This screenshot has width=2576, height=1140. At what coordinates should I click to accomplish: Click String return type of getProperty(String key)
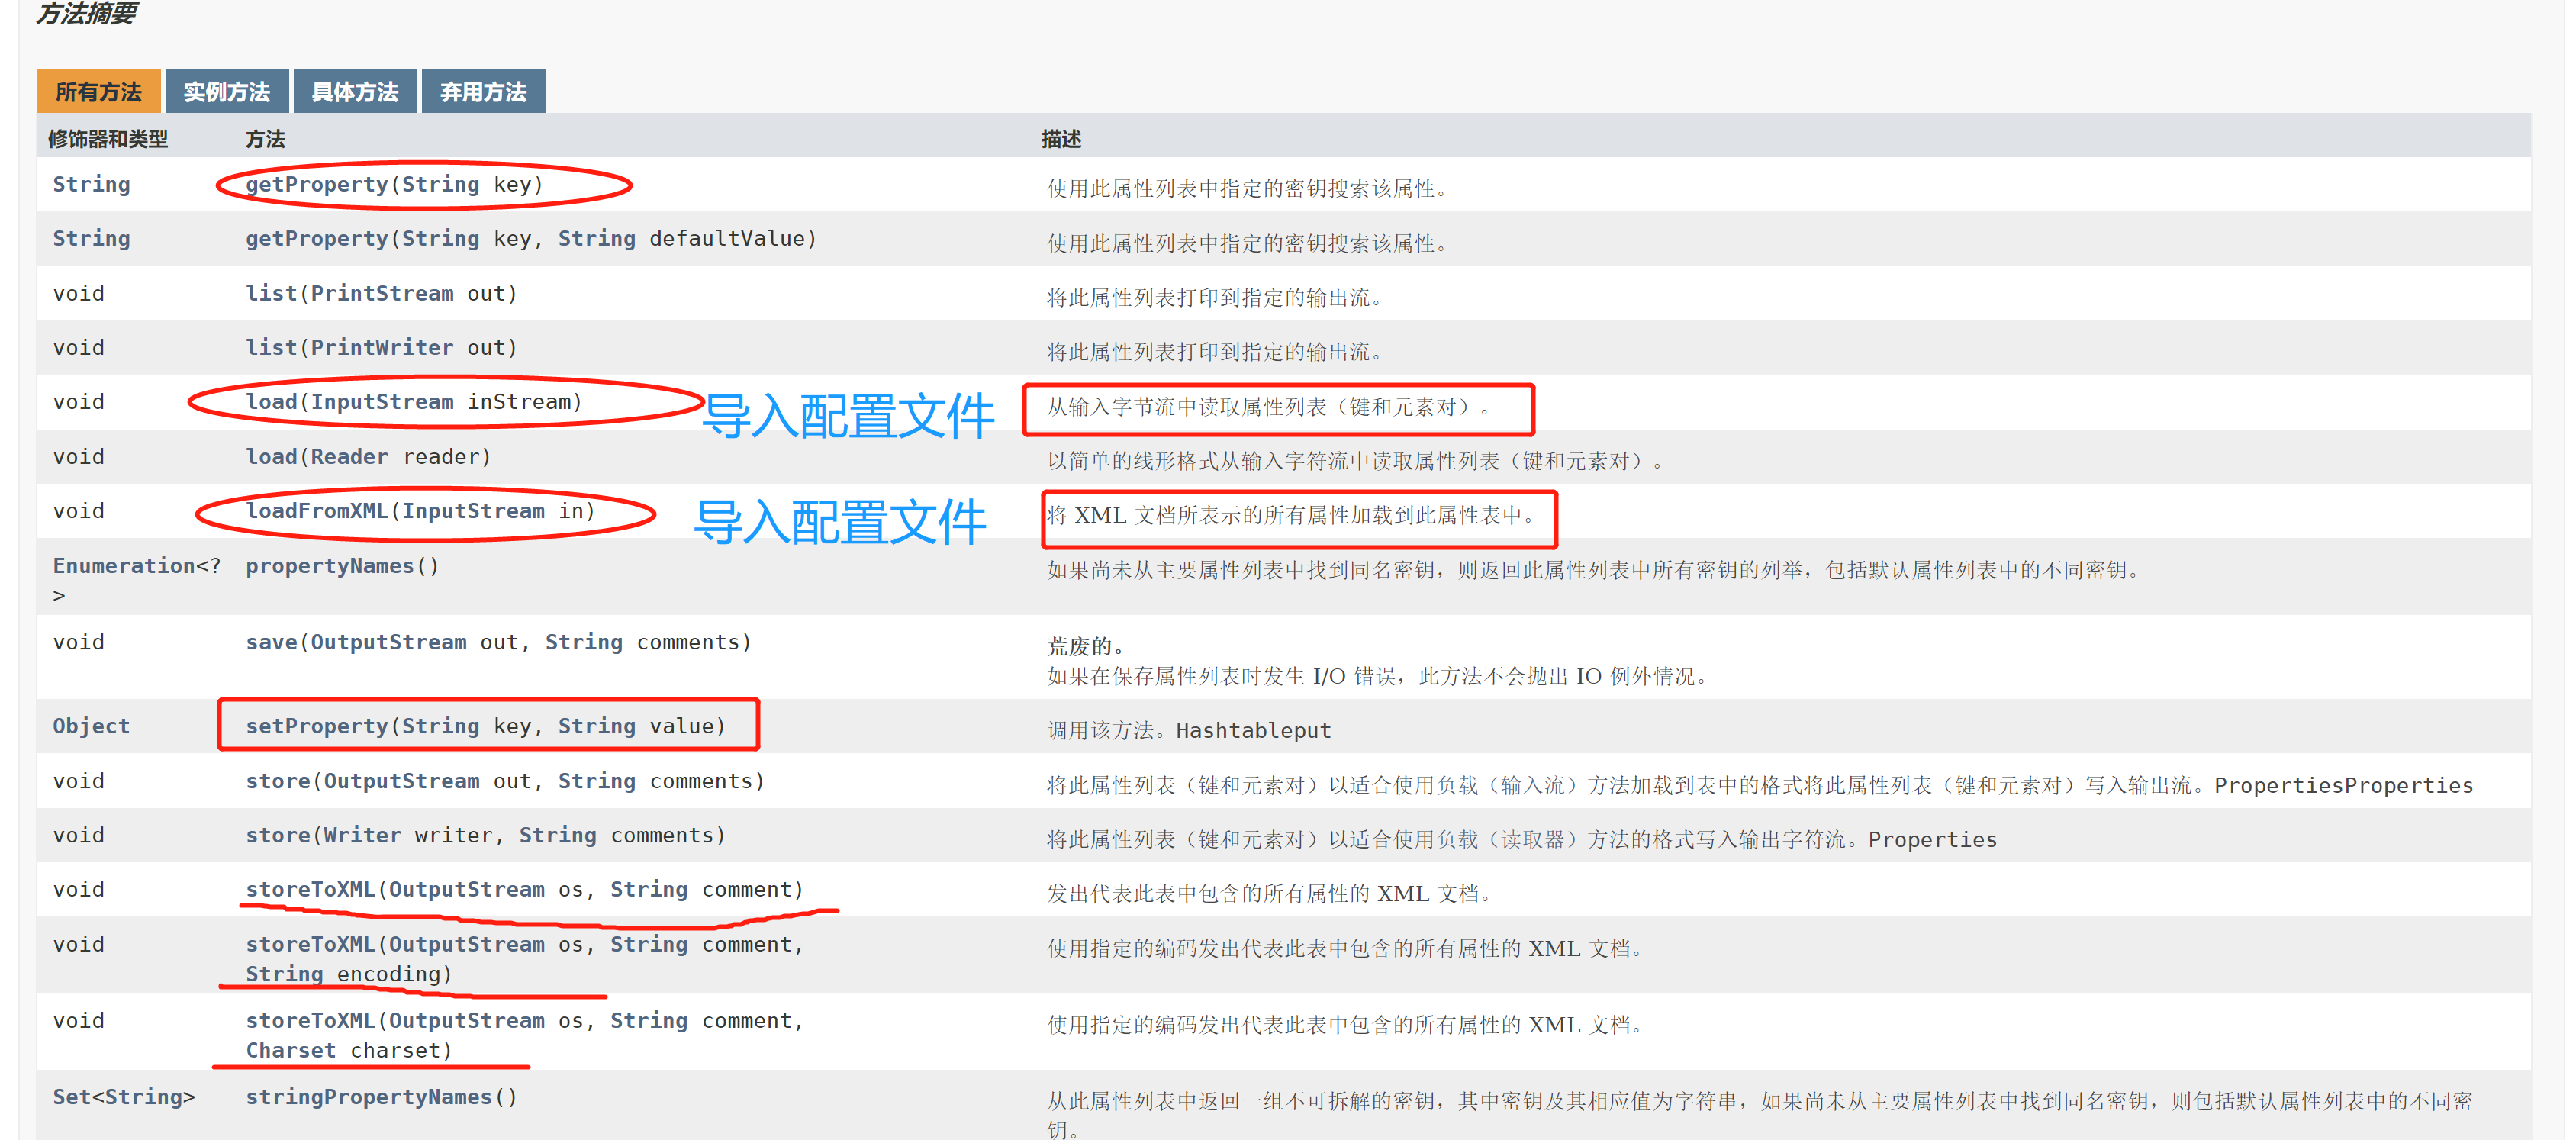91,184
